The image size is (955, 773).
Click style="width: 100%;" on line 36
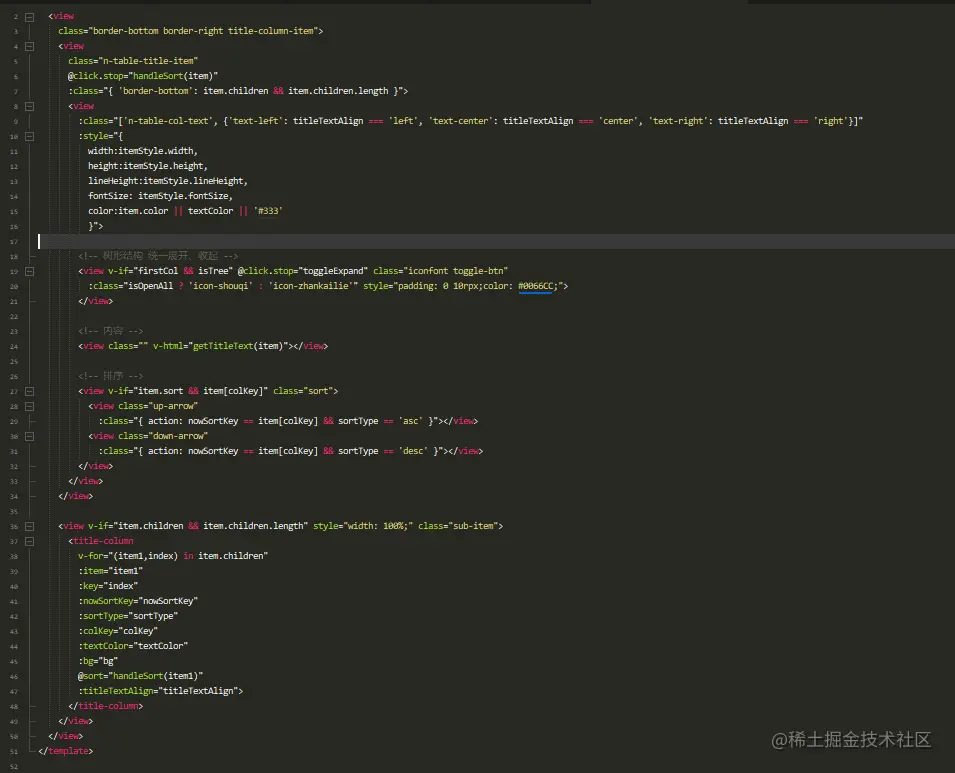363,526
